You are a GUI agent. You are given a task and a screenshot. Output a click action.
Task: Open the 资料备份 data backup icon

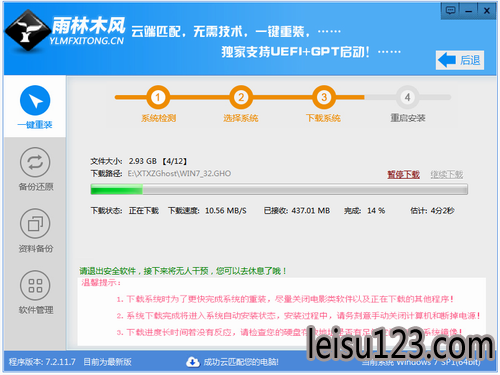pos(35,224)
